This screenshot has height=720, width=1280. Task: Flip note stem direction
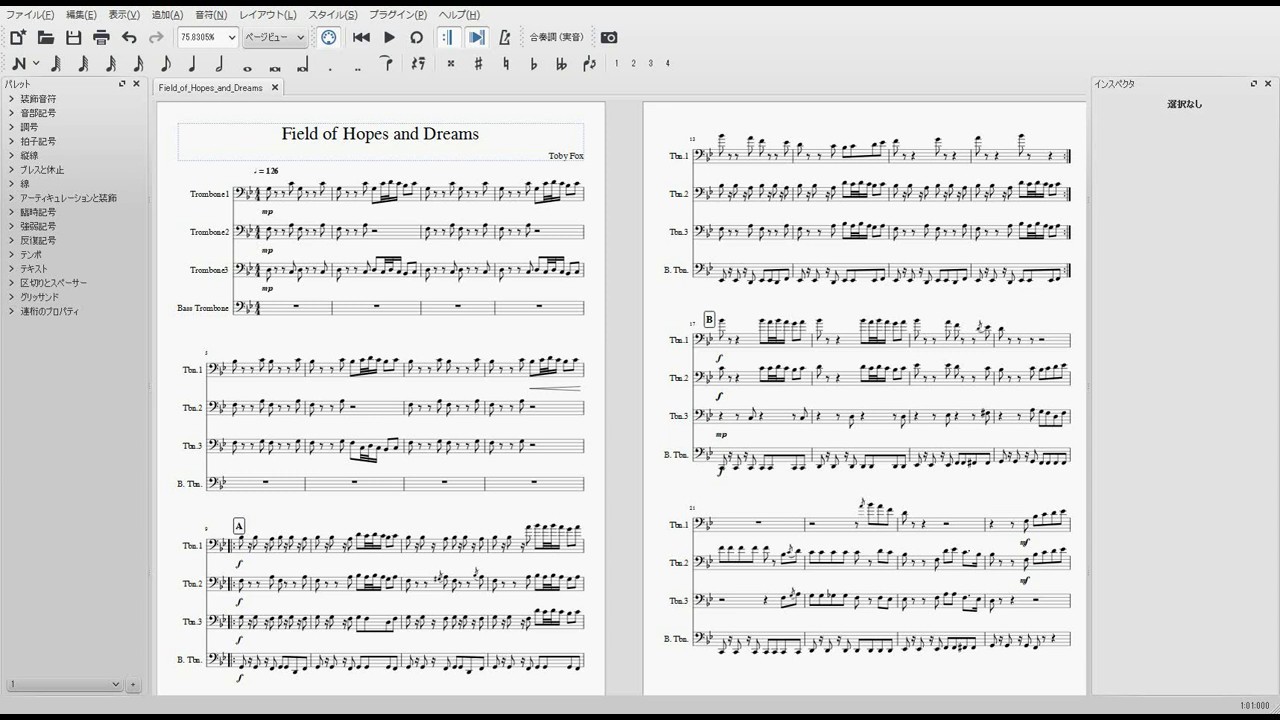[589, 64]
